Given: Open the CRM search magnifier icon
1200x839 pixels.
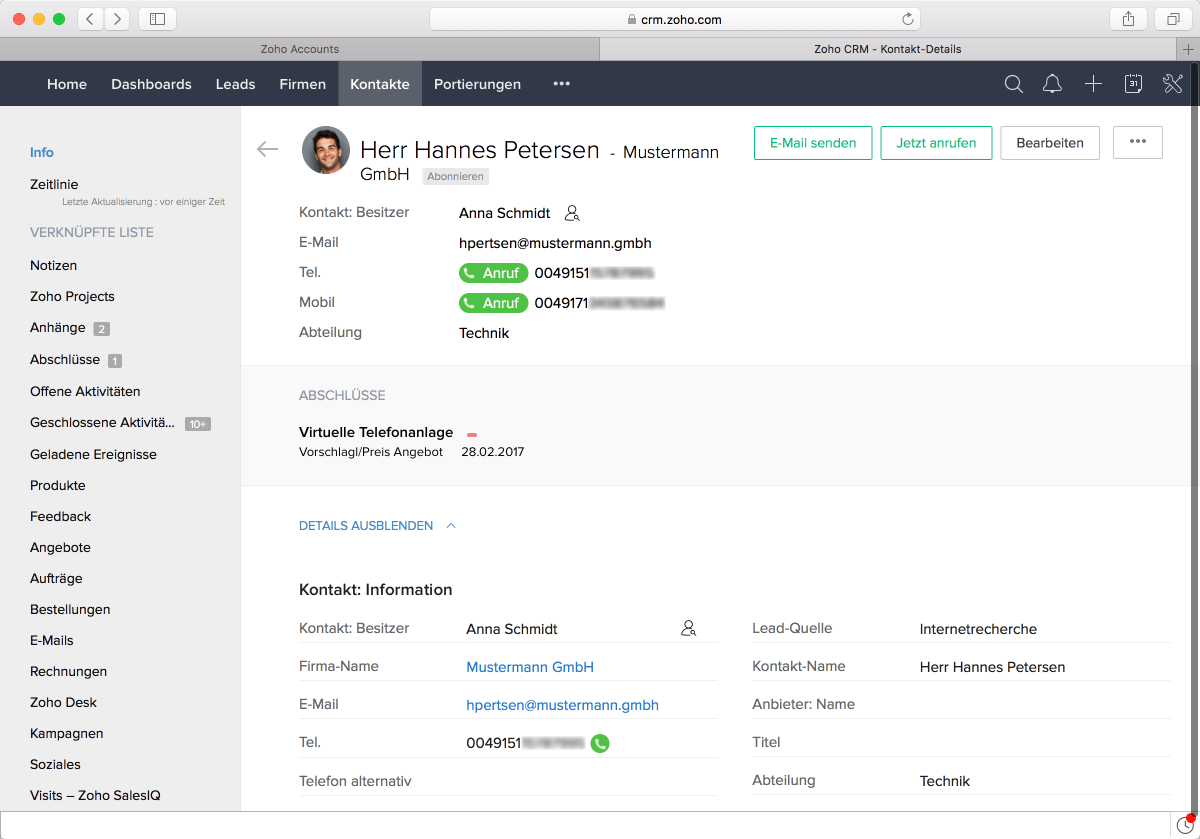Looking at the screenshot, I should [x=1013, y=84].
